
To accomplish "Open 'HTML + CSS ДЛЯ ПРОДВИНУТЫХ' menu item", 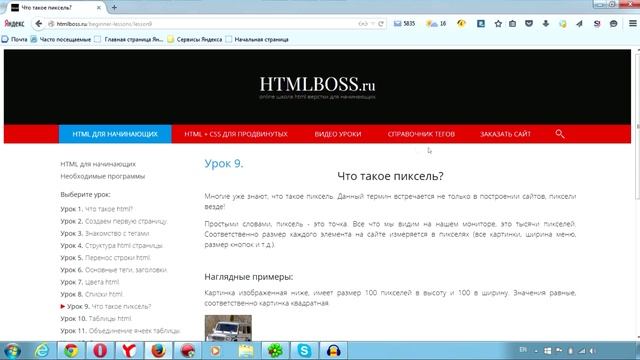I will 236,134.
